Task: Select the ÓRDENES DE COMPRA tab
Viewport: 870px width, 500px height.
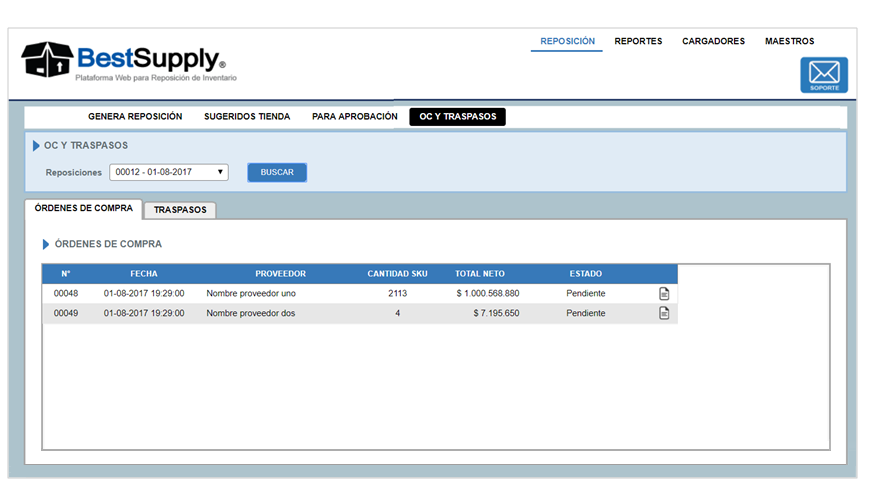Action: 83,208
